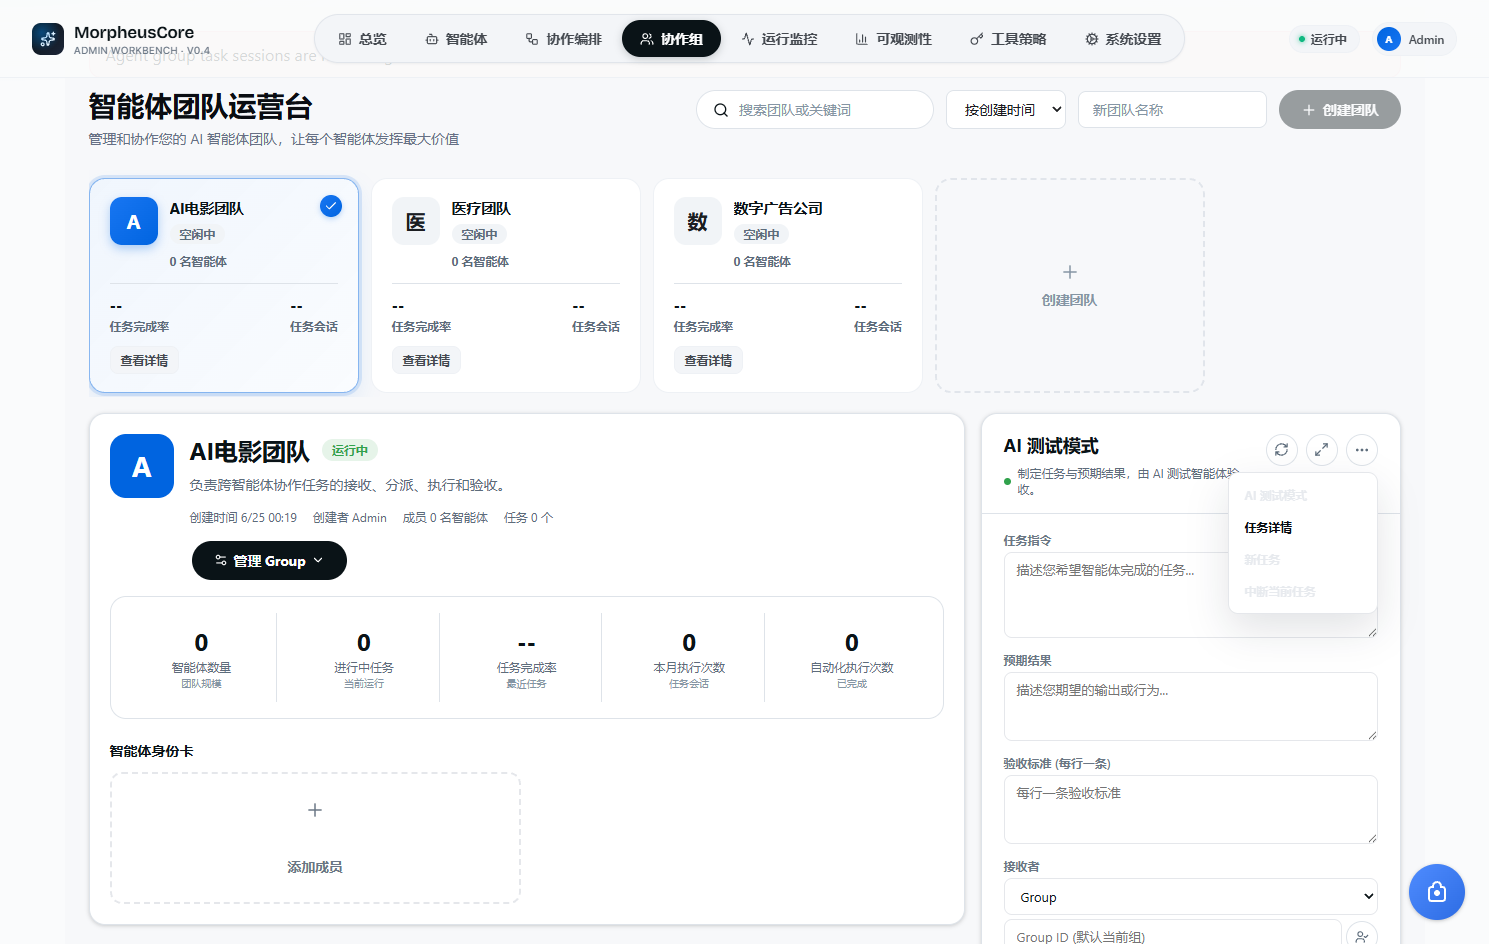Click the 智能体数量 stat tile

point(201,658)
